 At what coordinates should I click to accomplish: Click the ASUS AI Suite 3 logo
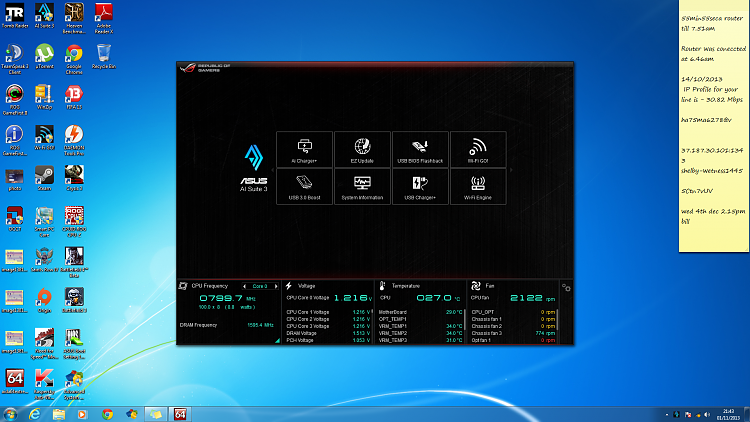(x=254, y=168)
